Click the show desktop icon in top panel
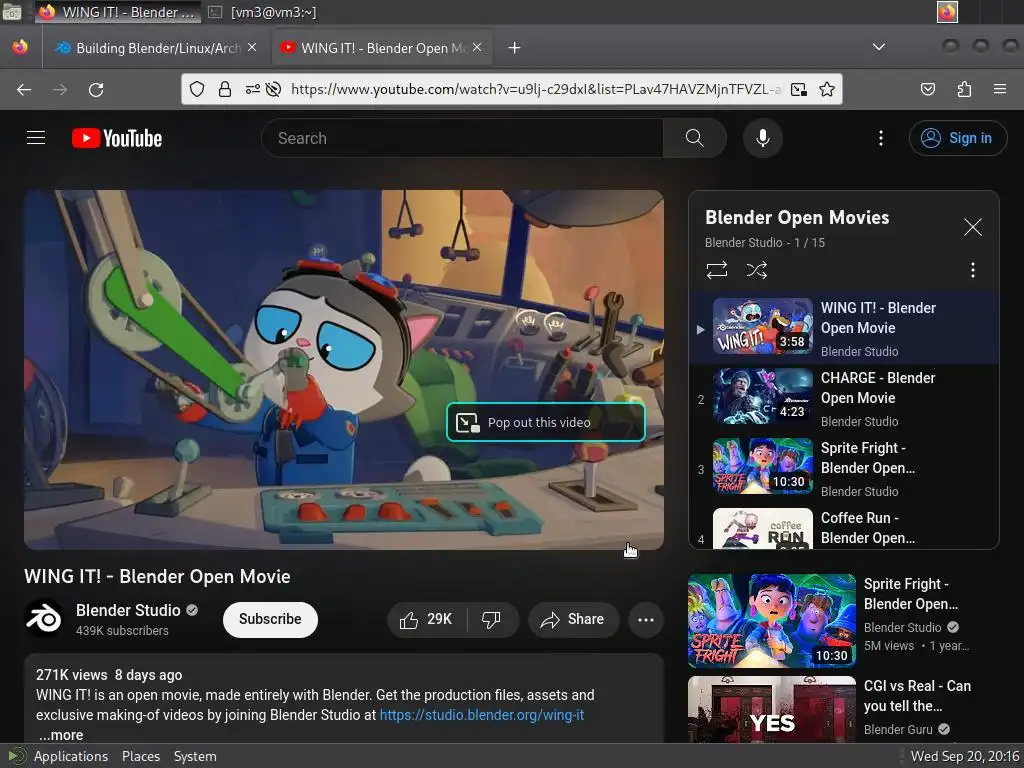Screen dimensions: 1024x768 tap(12, 11)
